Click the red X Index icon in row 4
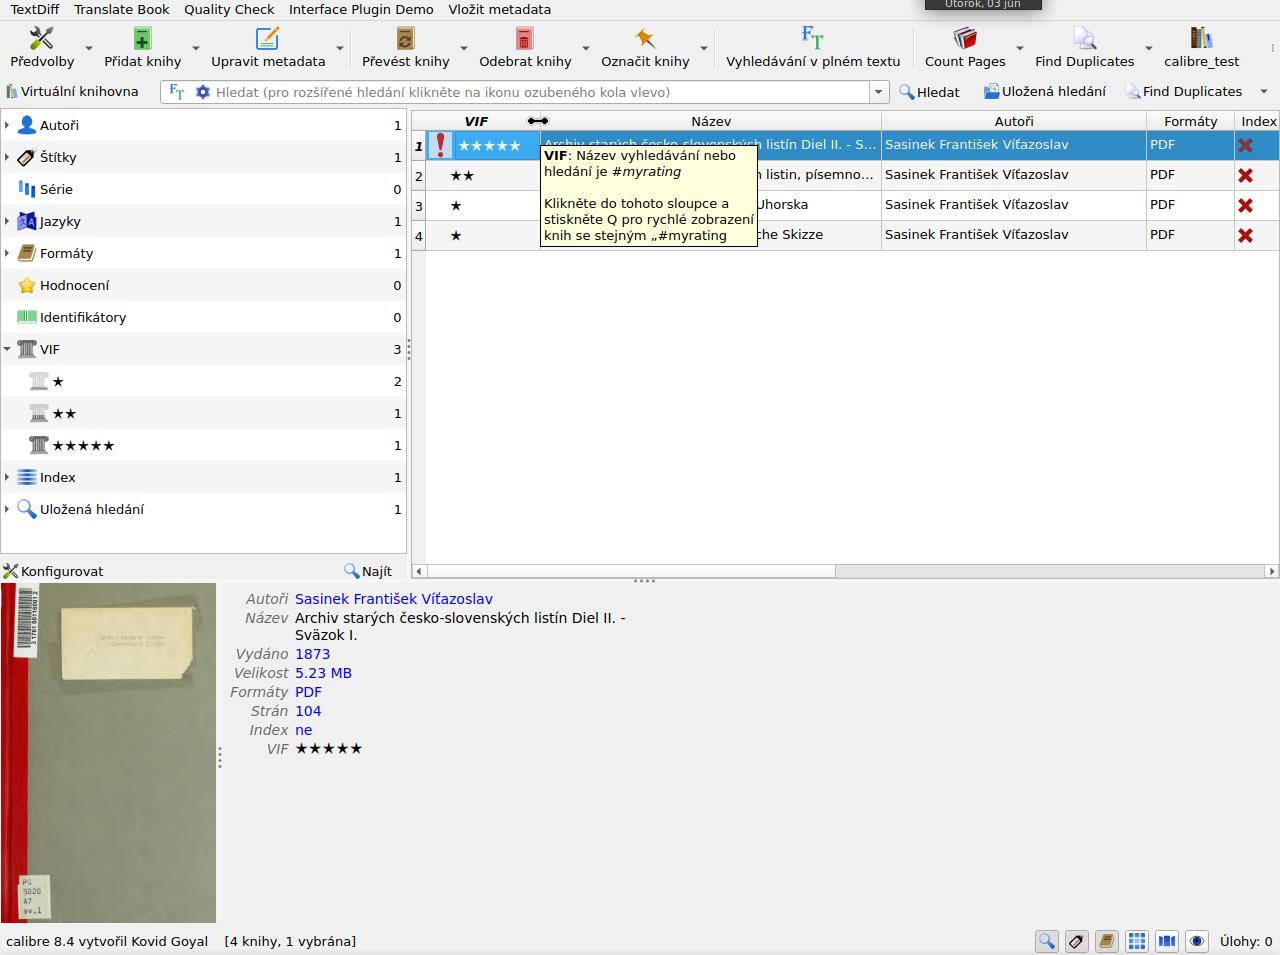Viewport: 1280px width, 955px height. coord(1245,235)
